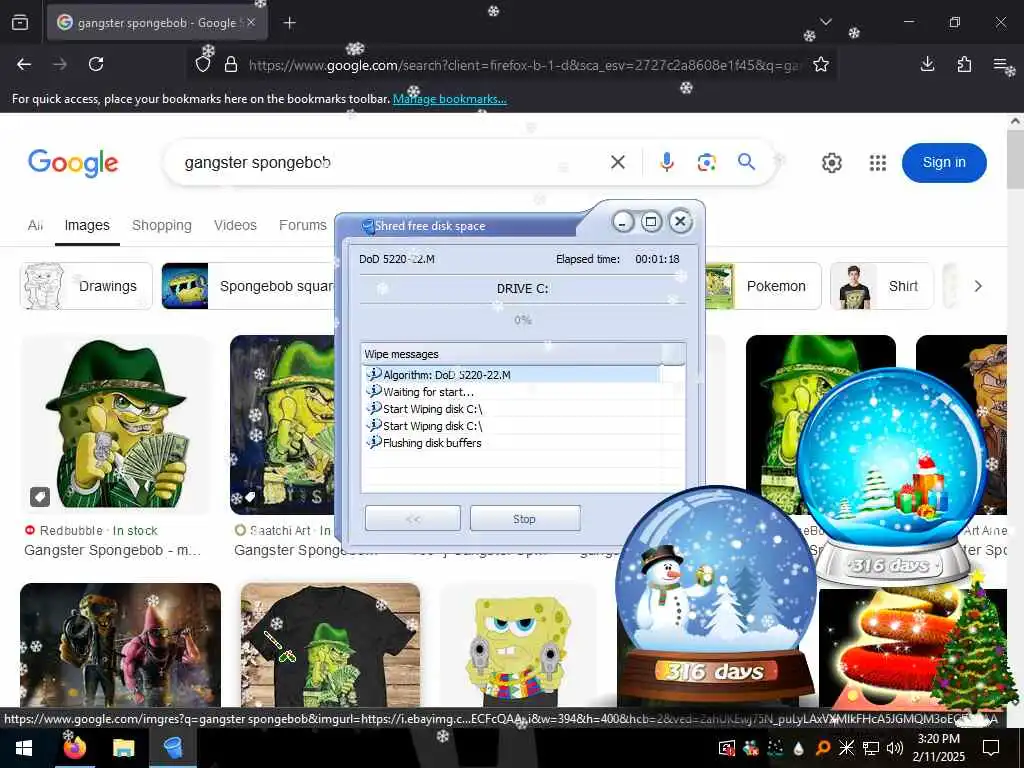Open the Spongebob with two pistols image
The height and width of the screenshot is (768, 1024).
[518, 645]
